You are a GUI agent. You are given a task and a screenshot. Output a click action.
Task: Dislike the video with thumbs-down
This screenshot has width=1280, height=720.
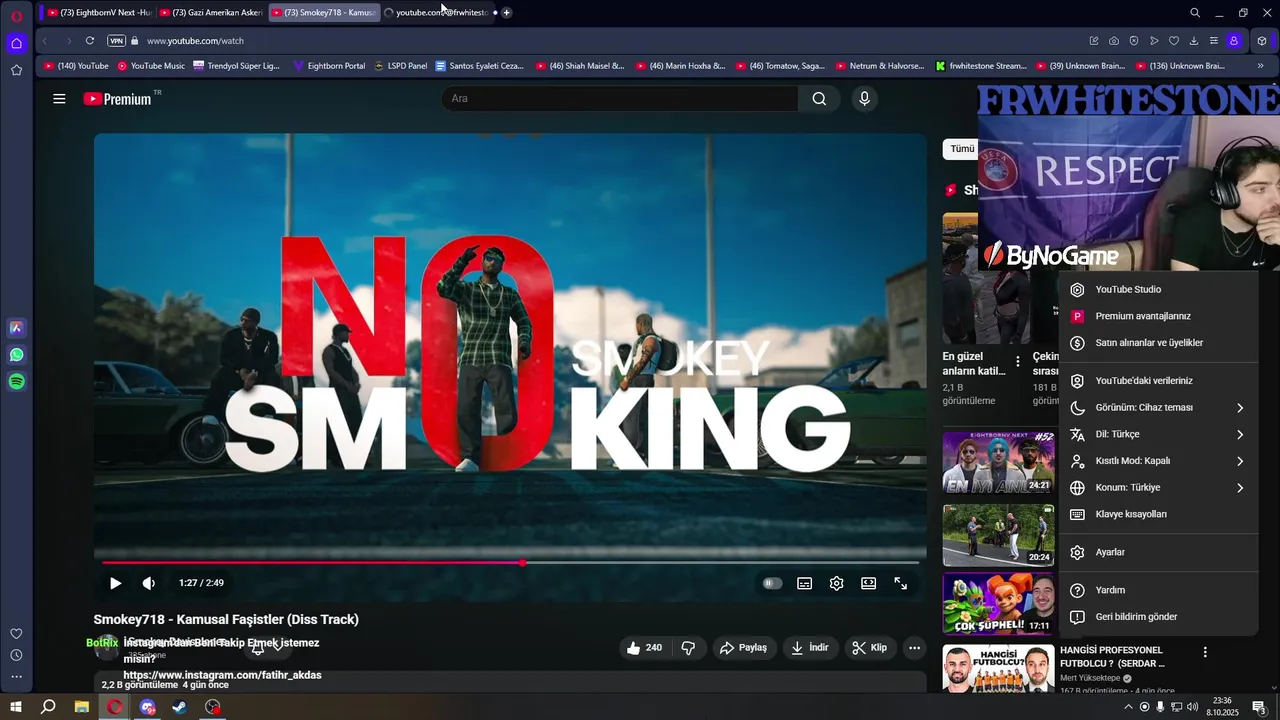688,648
